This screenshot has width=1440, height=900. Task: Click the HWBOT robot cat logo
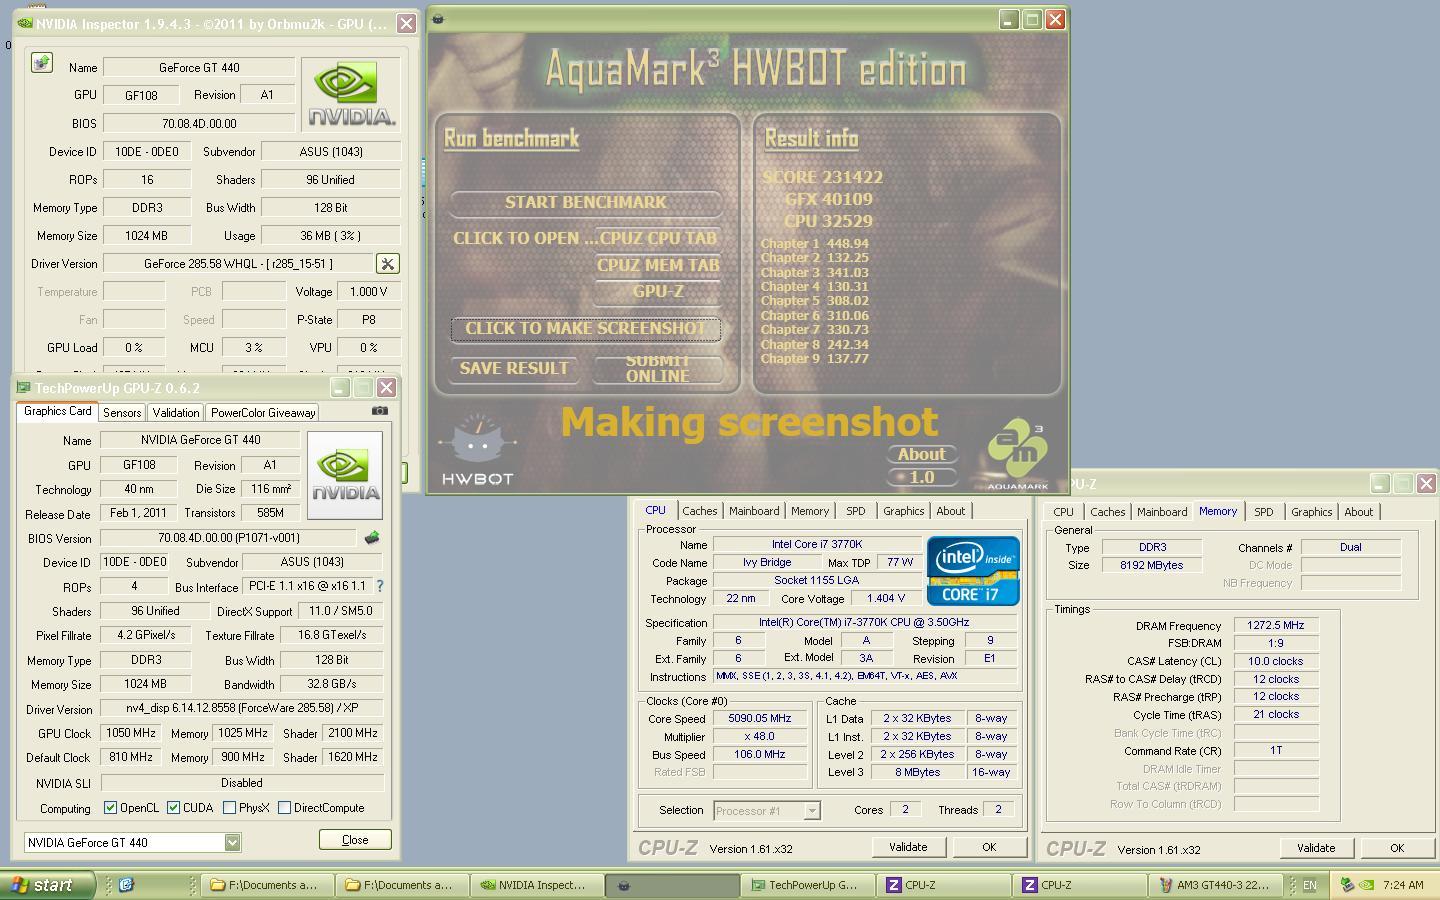coord(478,450)
